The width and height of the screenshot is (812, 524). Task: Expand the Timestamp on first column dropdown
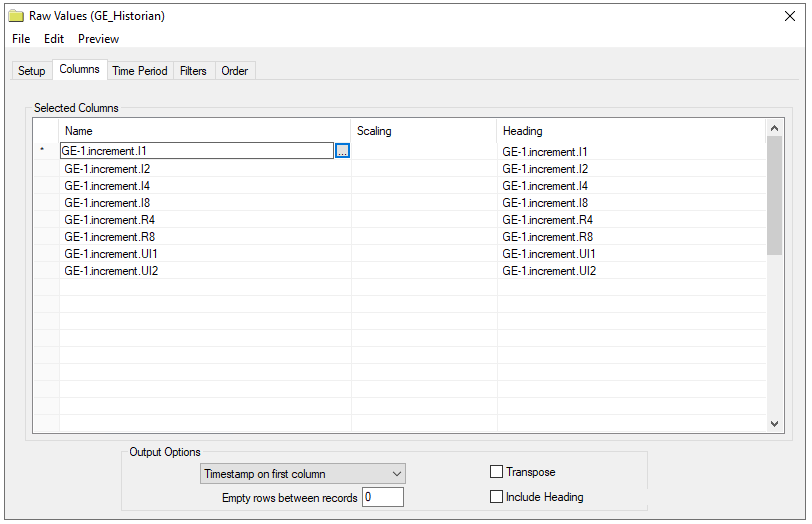[x=302, y=474]
